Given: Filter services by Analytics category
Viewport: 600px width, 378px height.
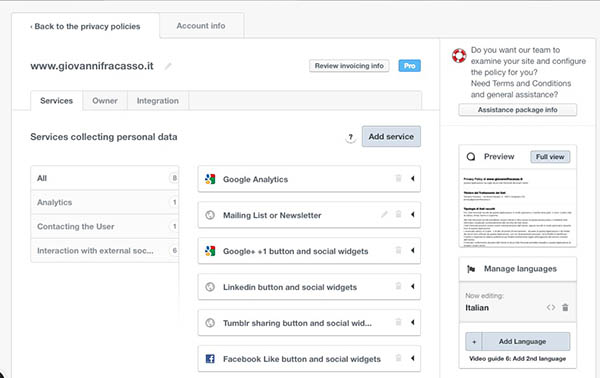Looking at the screenshot, I should click(104, 202).
